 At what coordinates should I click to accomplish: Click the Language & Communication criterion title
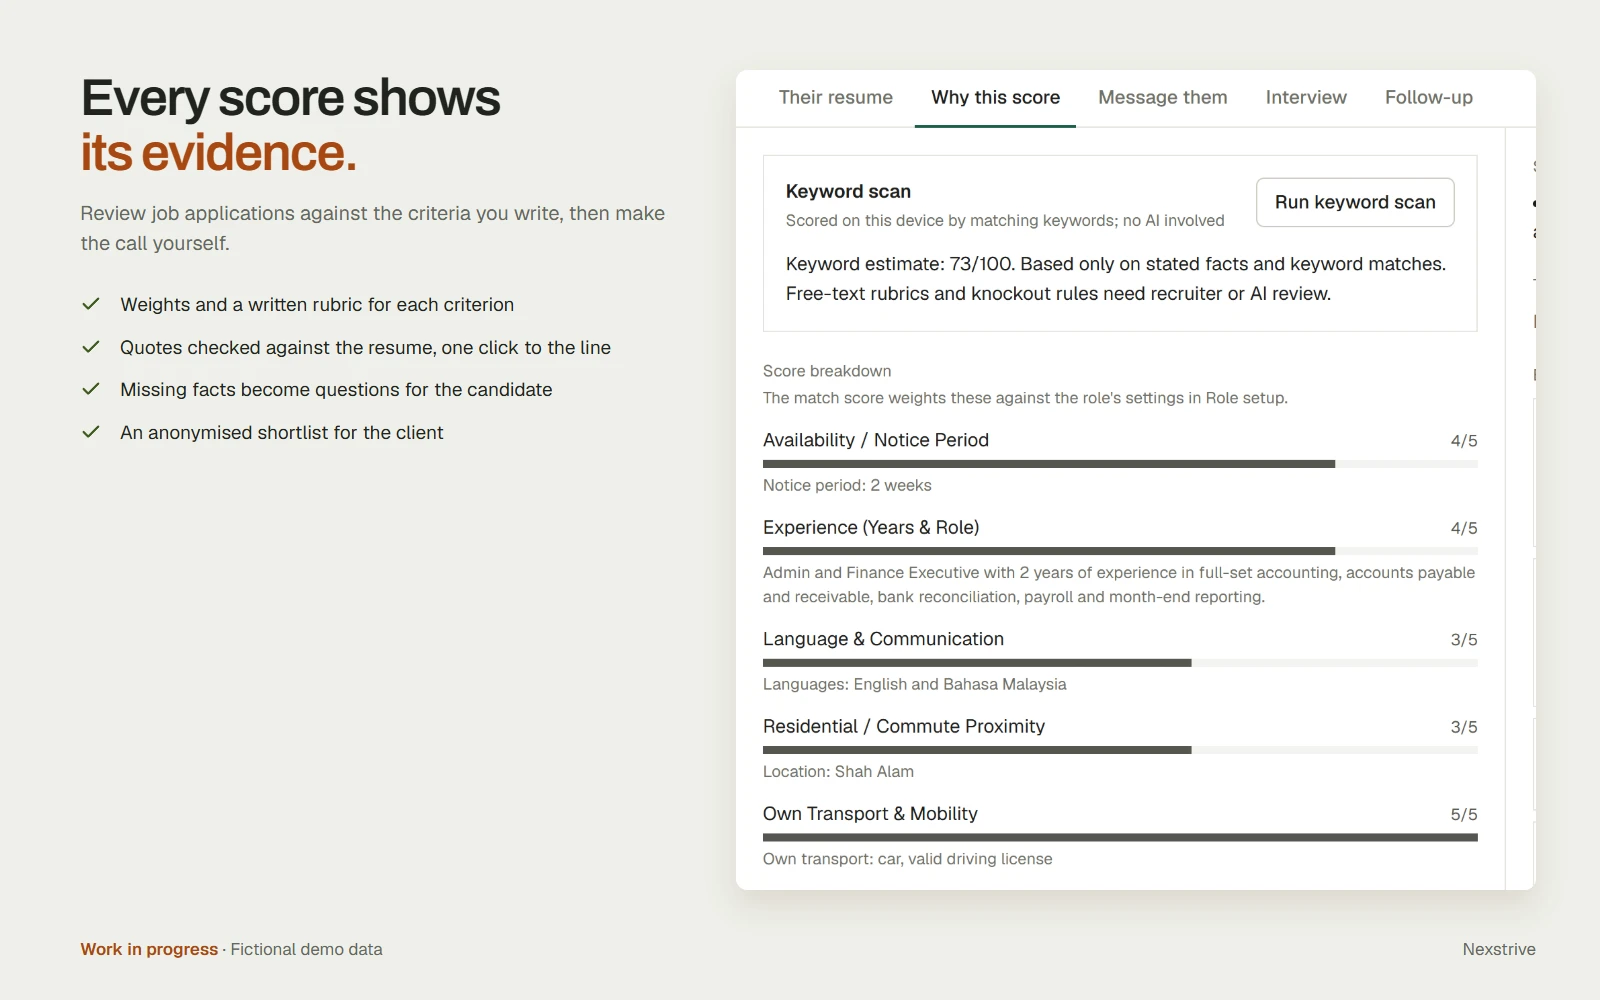[883, 639]
